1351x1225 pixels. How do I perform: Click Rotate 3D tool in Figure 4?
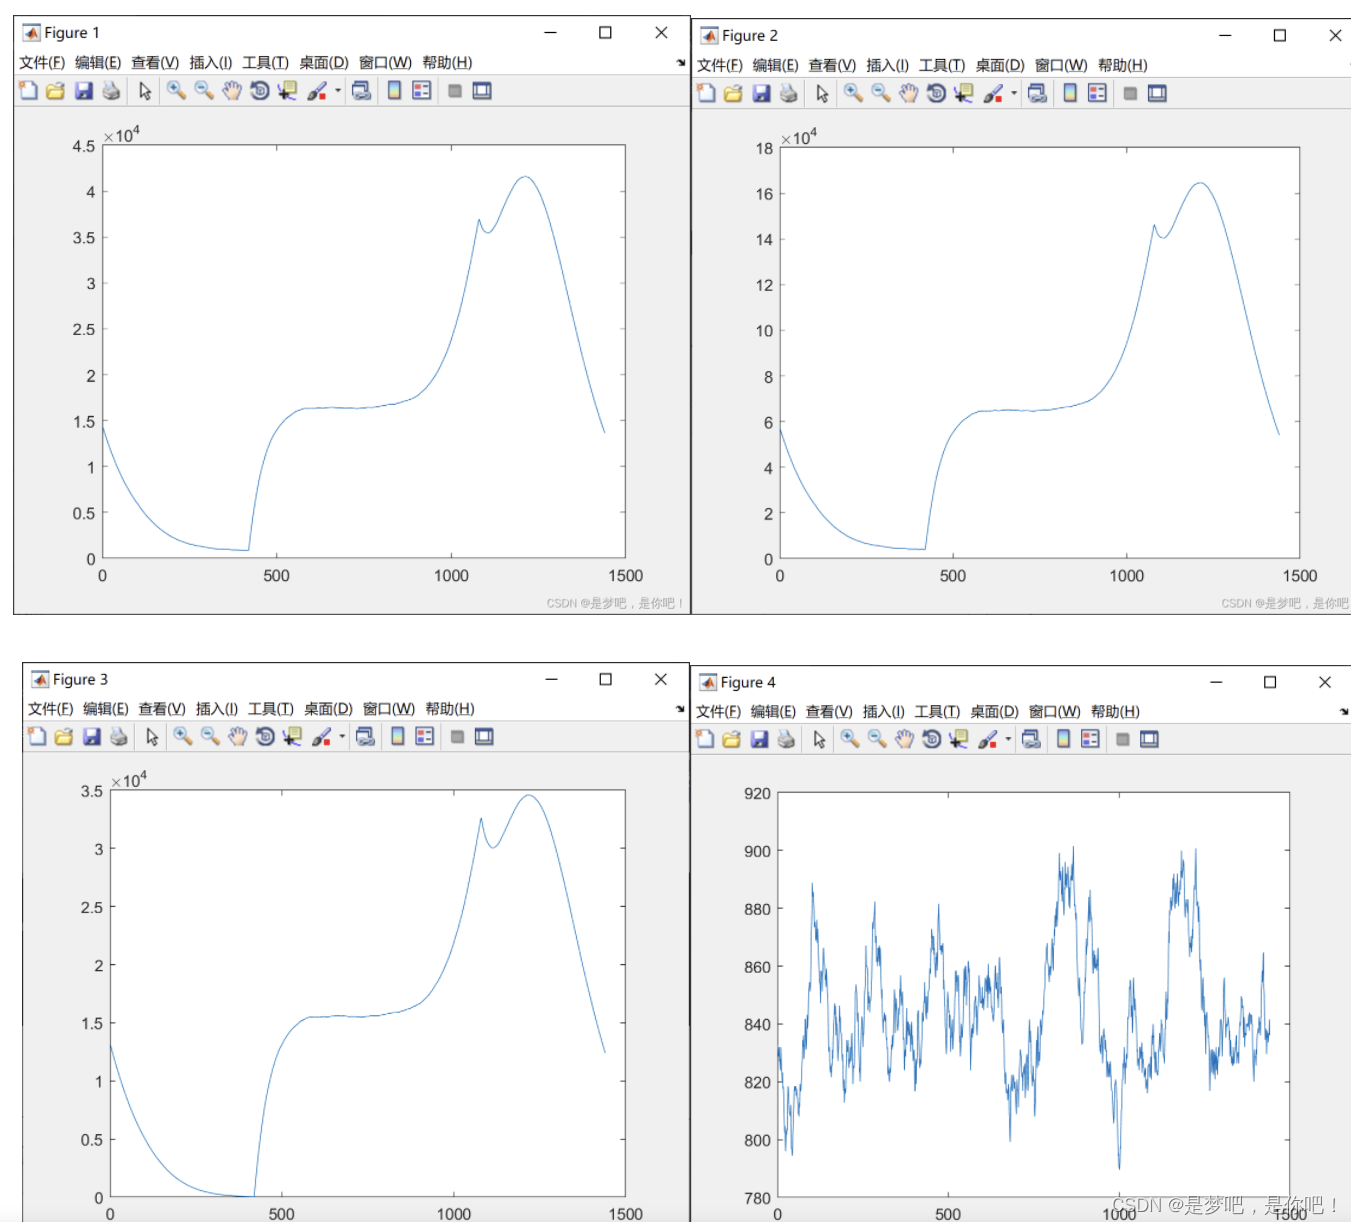[x=932, y=740]
